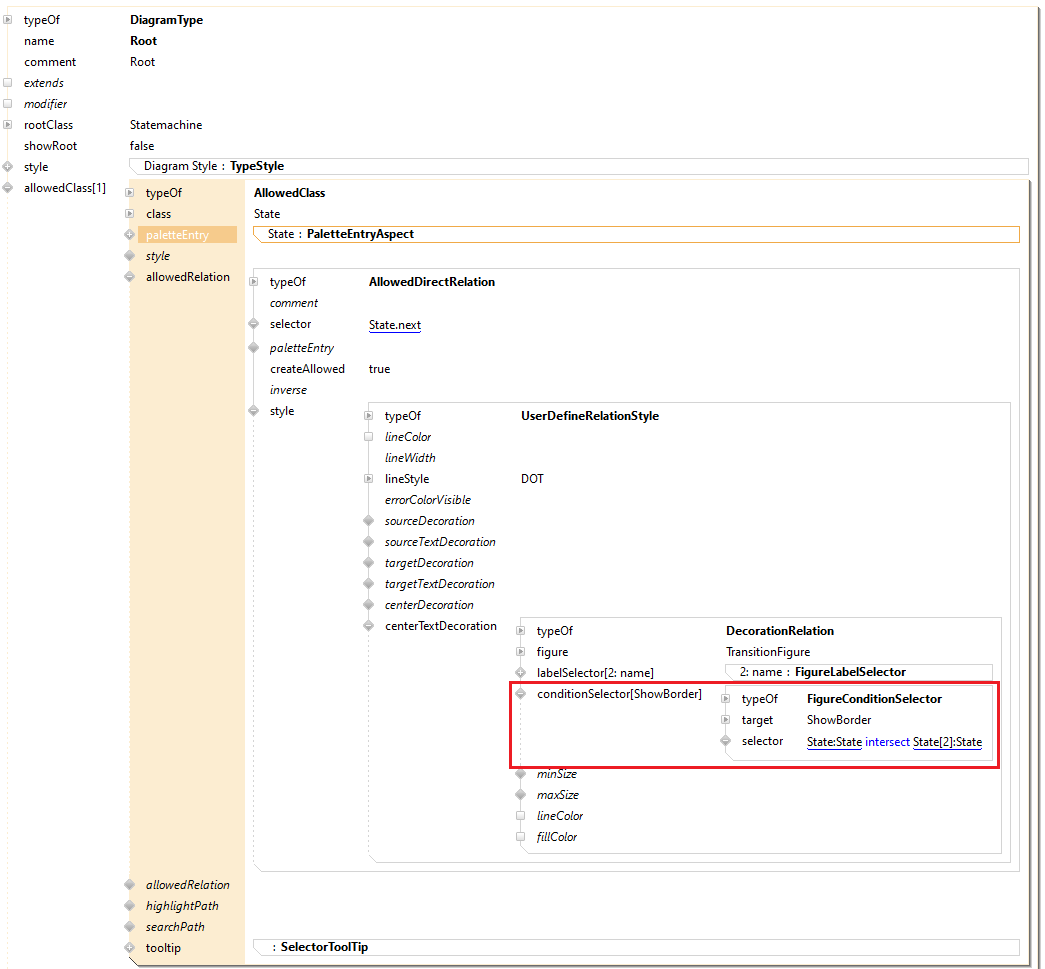Check the fillColor checkbox
The image size is (1045, 969).
[x=520, y=836]
